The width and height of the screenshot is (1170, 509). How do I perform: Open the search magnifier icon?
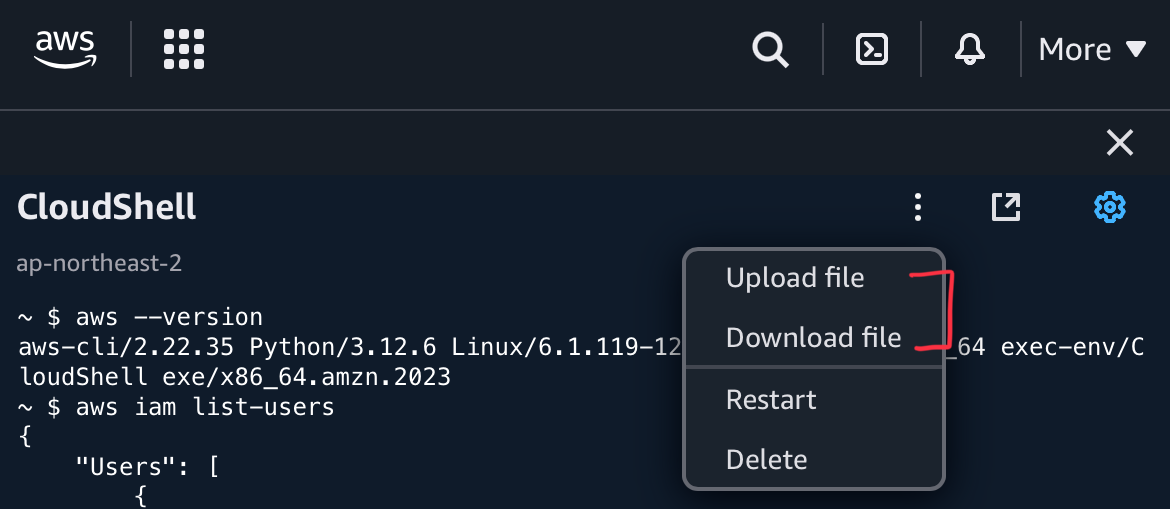[x=770, y=49]
